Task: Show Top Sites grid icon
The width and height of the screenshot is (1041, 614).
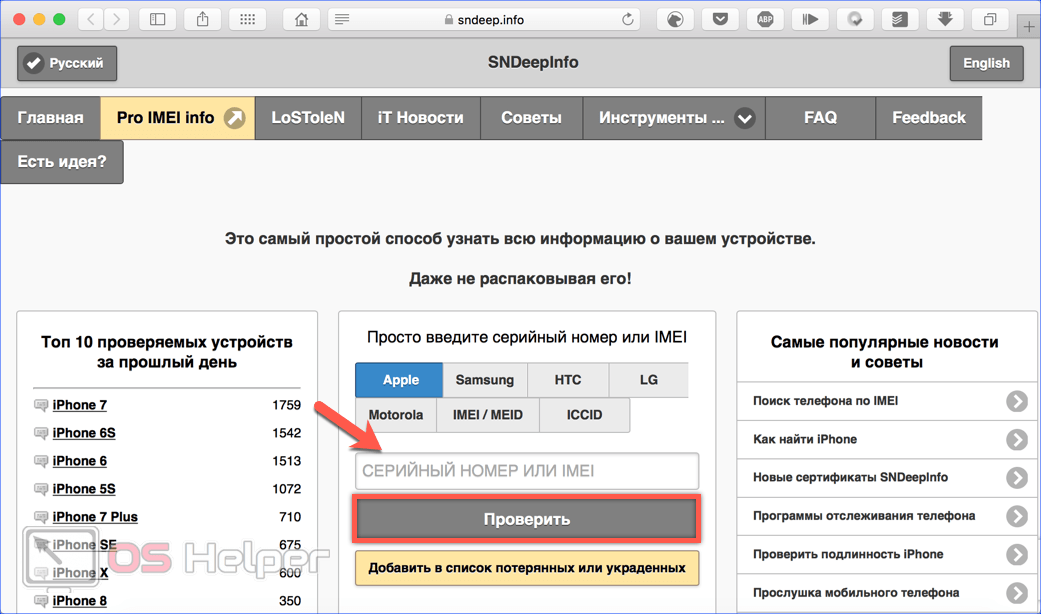Action: [248, 19]
